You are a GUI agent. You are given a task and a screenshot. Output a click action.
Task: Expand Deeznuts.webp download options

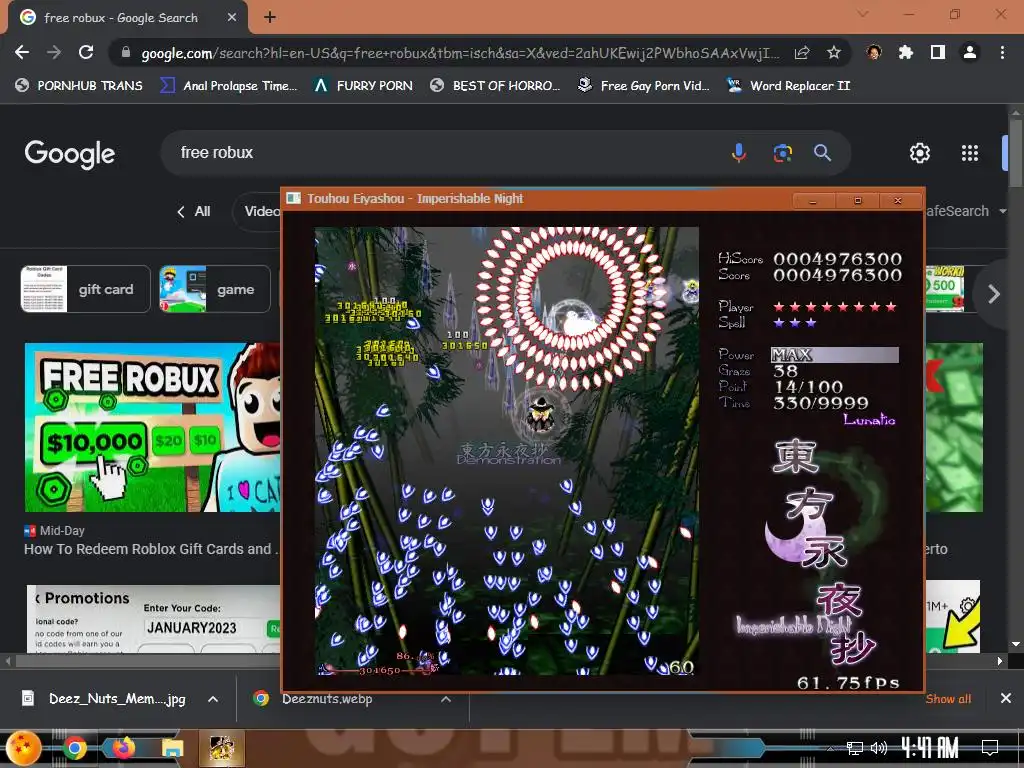[x=446, y=699]
